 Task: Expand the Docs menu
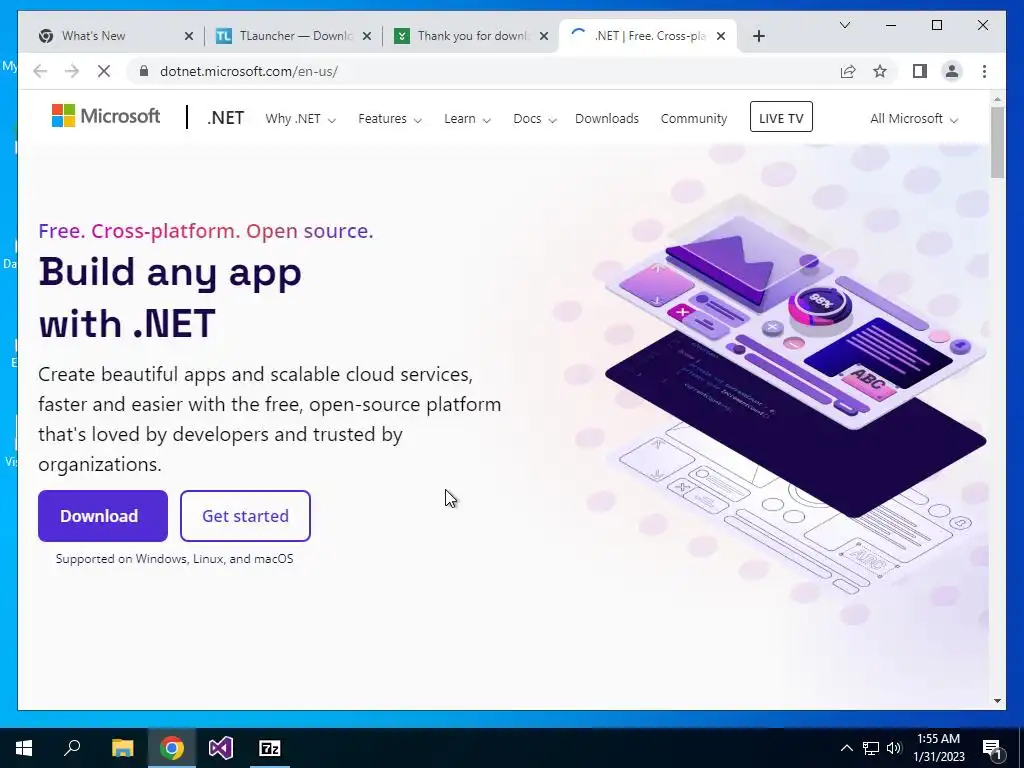tap(535, 119)
